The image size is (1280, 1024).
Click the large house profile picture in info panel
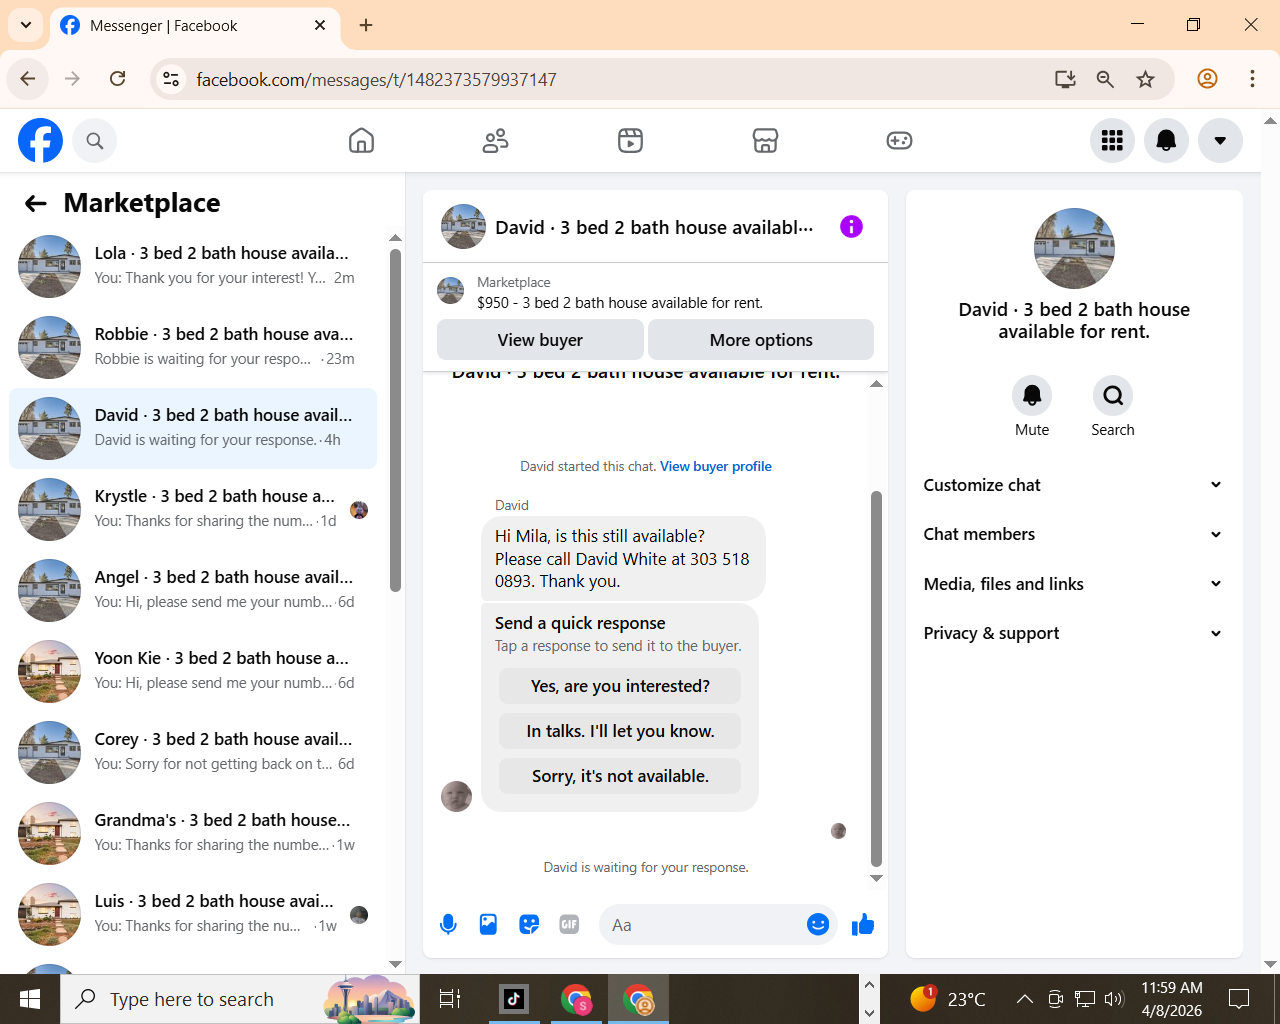[x=1074, y=248]
